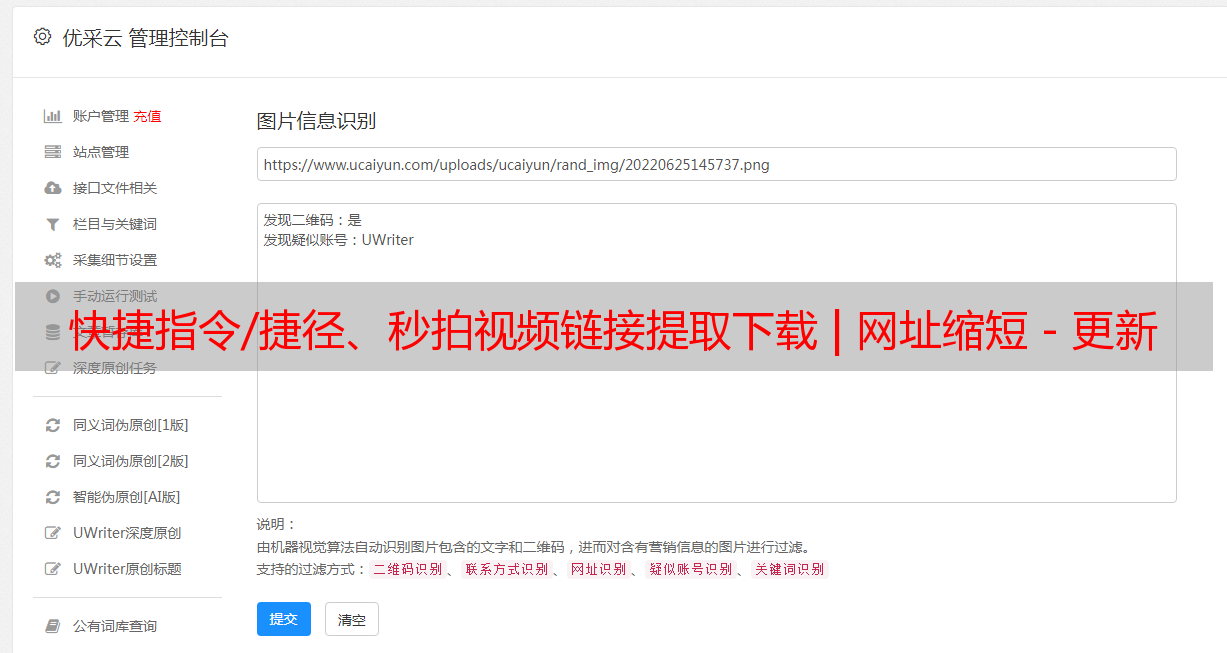Click the gear icon beside 优采云 管理控制台
1227x653 pixels.
42,37
